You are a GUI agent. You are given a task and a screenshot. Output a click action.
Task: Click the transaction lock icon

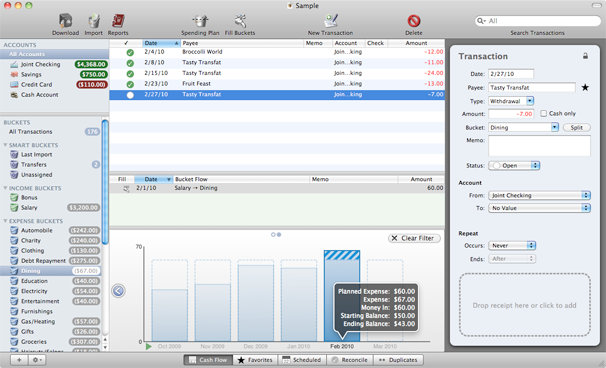click(585, 56)
